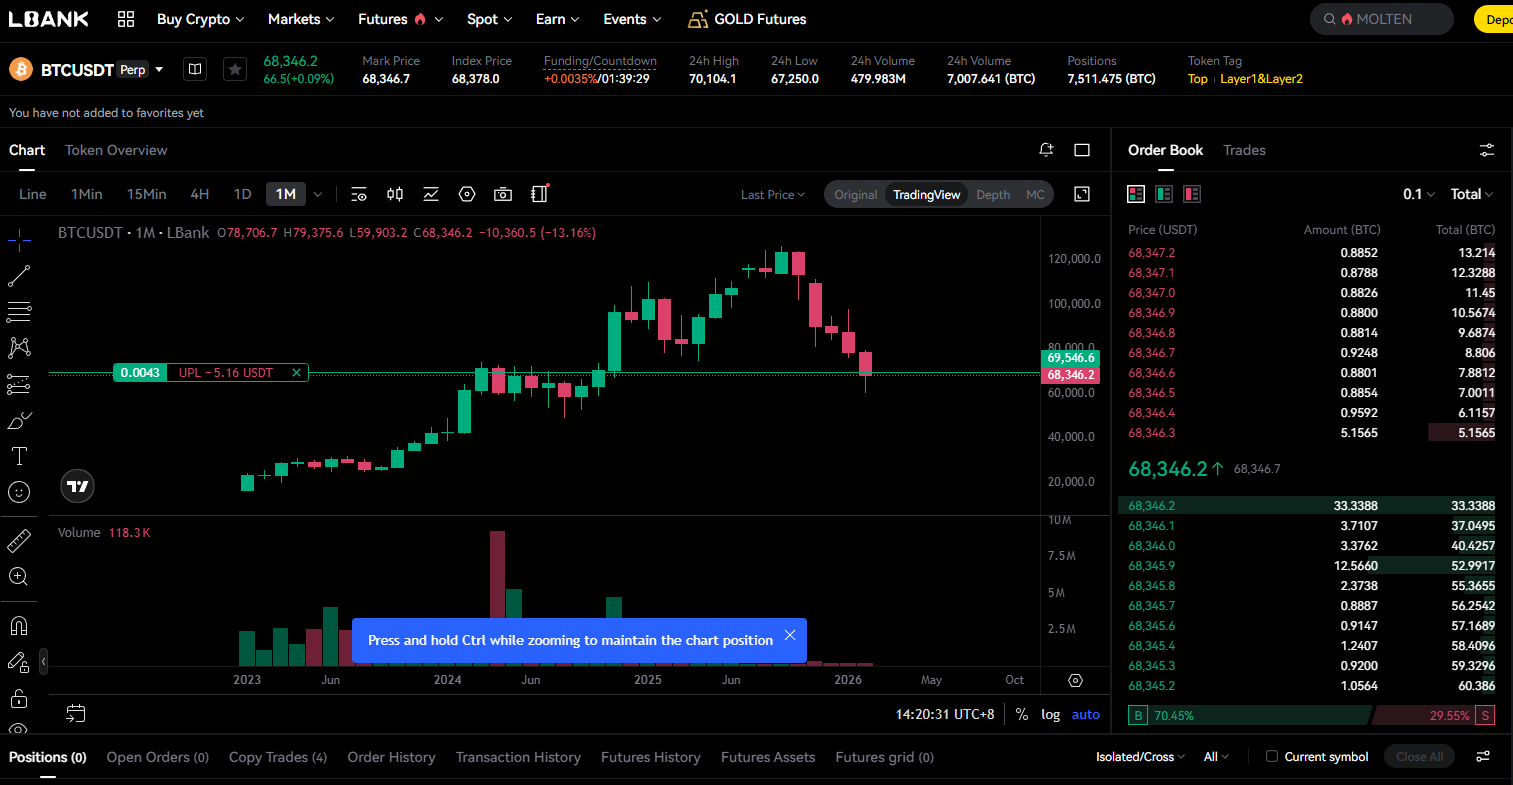Open order book settings sliders icon

click(1487, 150)
